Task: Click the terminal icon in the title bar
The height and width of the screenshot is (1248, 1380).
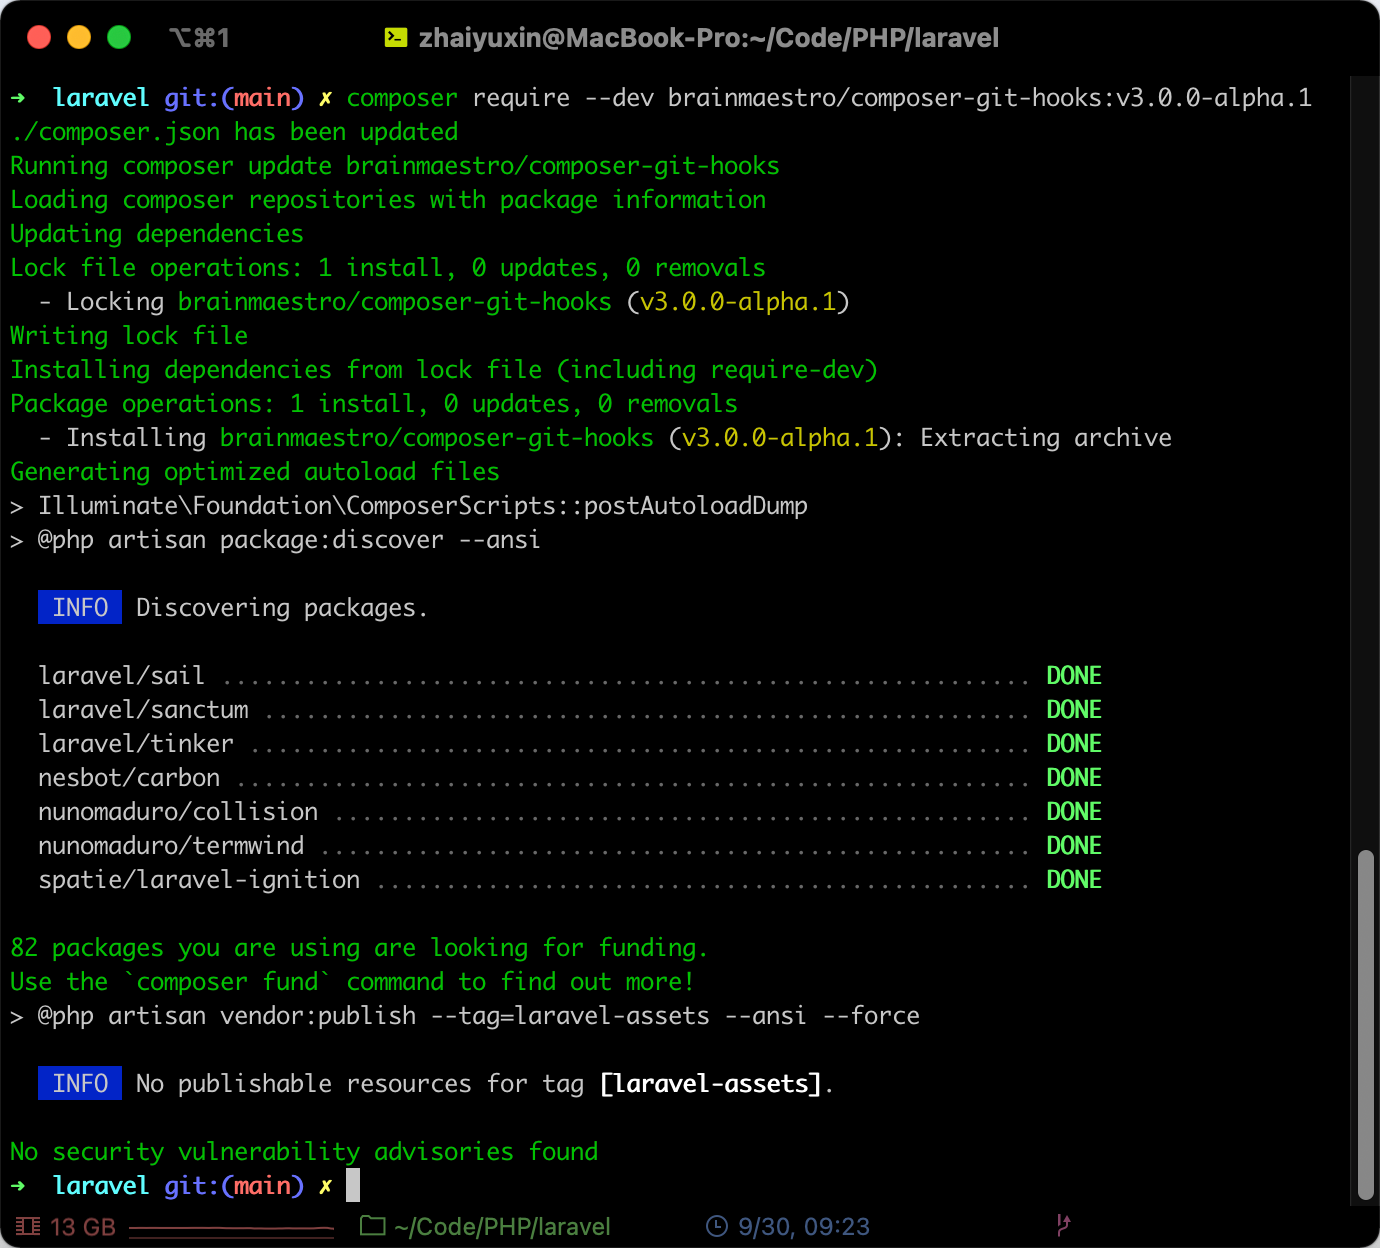Action: tap(396, 38)
